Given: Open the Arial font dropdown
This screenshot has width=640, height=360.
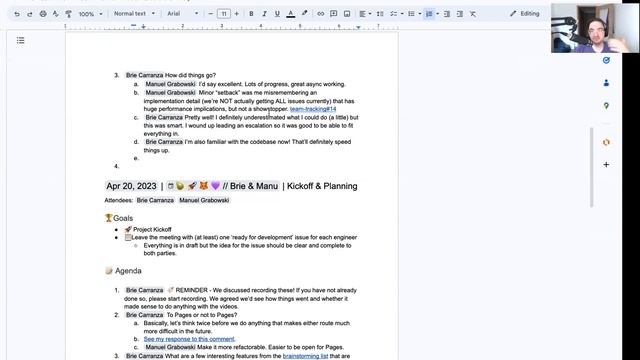Looking at the screenshot, I should (182, 13).
